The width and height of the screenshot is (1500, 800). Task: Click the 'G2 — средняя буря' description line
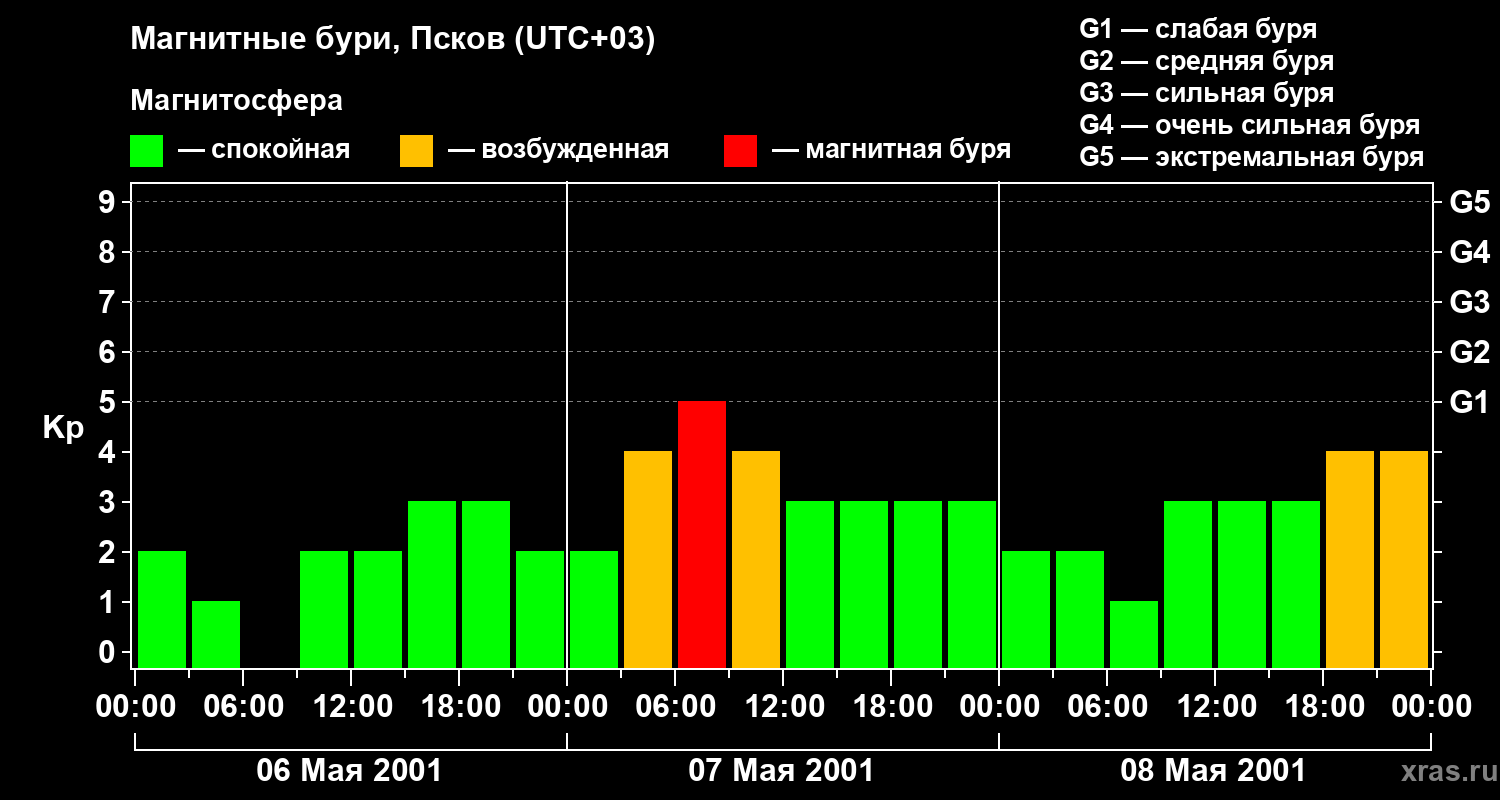(x=1206, y=61)
